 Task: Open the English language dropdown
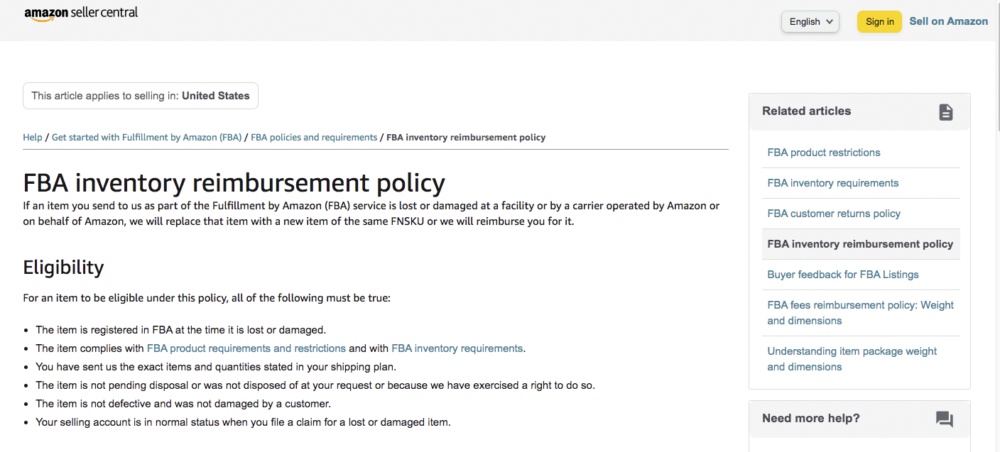click(x=811, y=22)
